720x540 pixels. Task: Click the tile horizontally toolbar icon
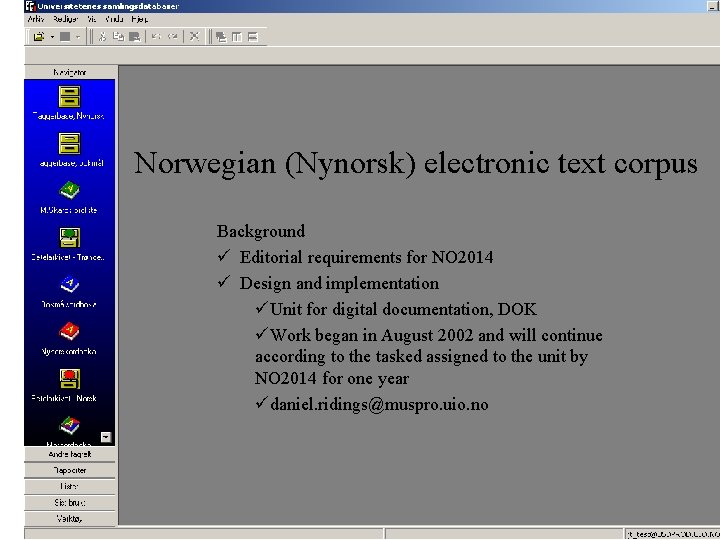(253, 37)
